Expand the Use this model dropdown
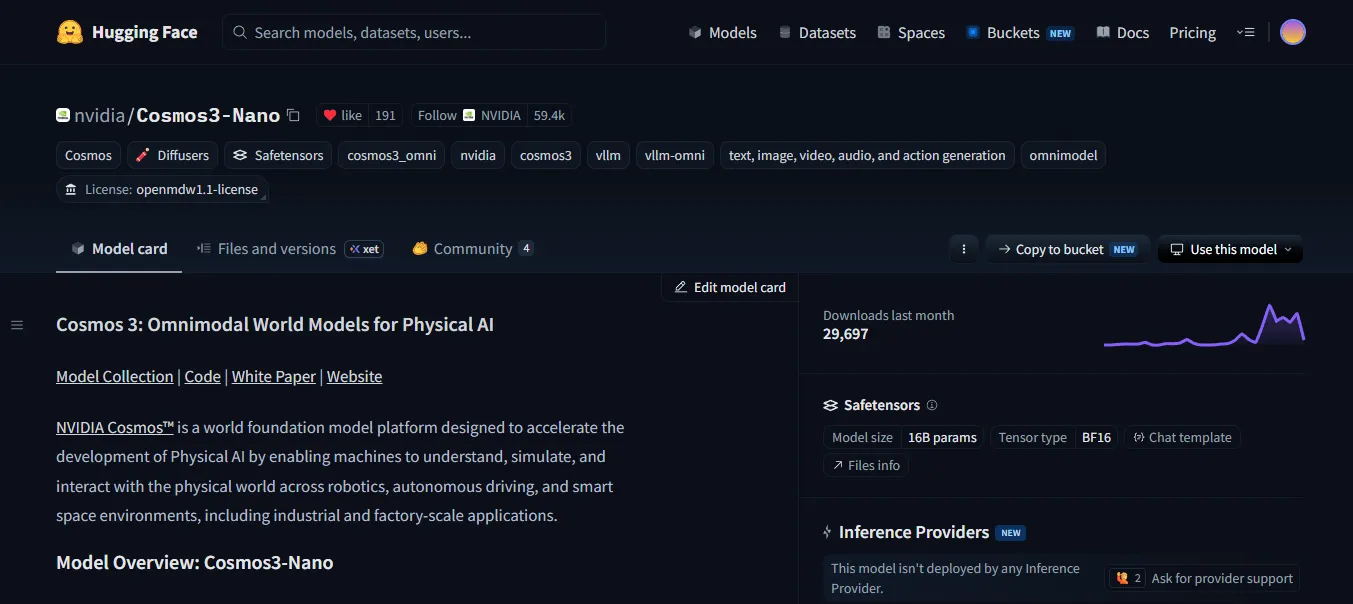This screenshot has width=1353, height=604. [1230, 249]
